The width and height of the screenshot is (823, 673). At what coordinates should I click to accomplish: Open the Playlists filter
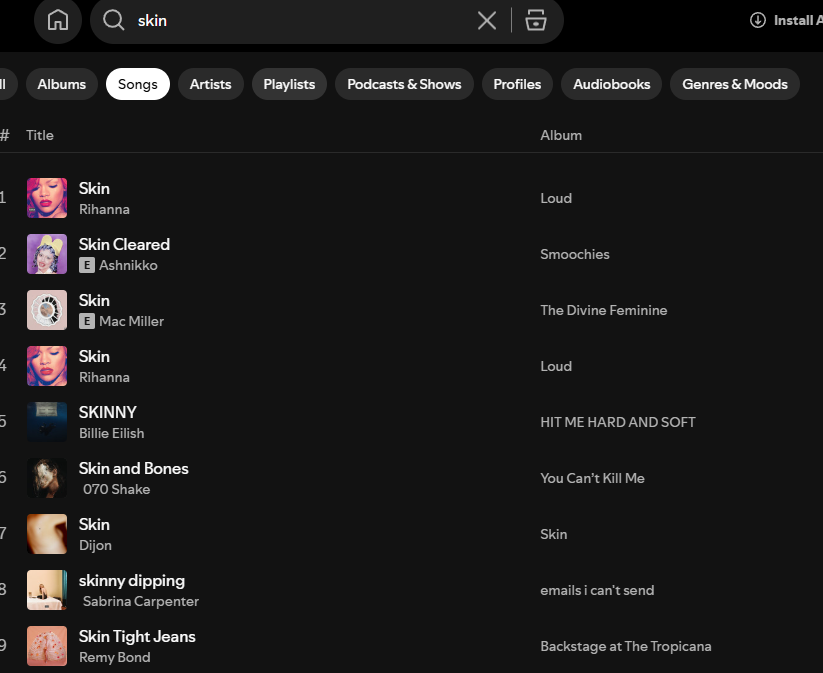pos(289,84)
